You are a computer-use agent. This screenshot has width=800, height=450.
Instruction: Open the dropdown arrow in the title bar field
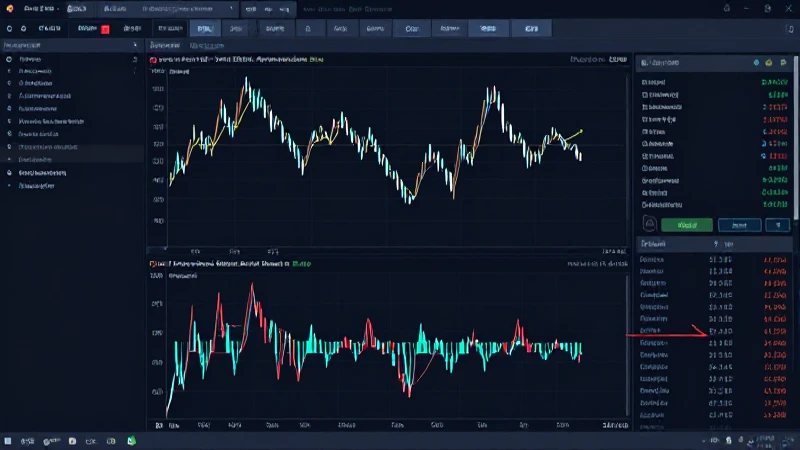[x=231, y=9]
